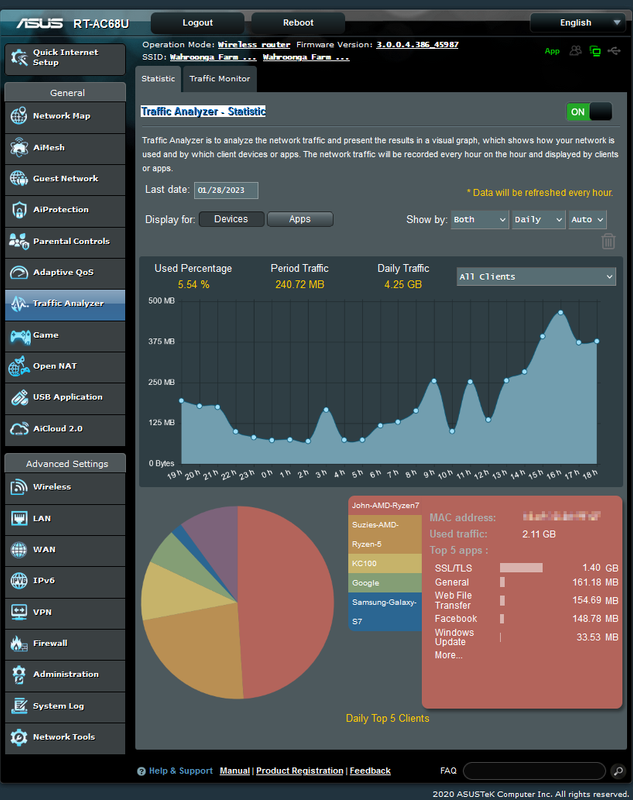Open Adaptive QoS menu label
Screen dimensions: 633x800
(63, 272)
